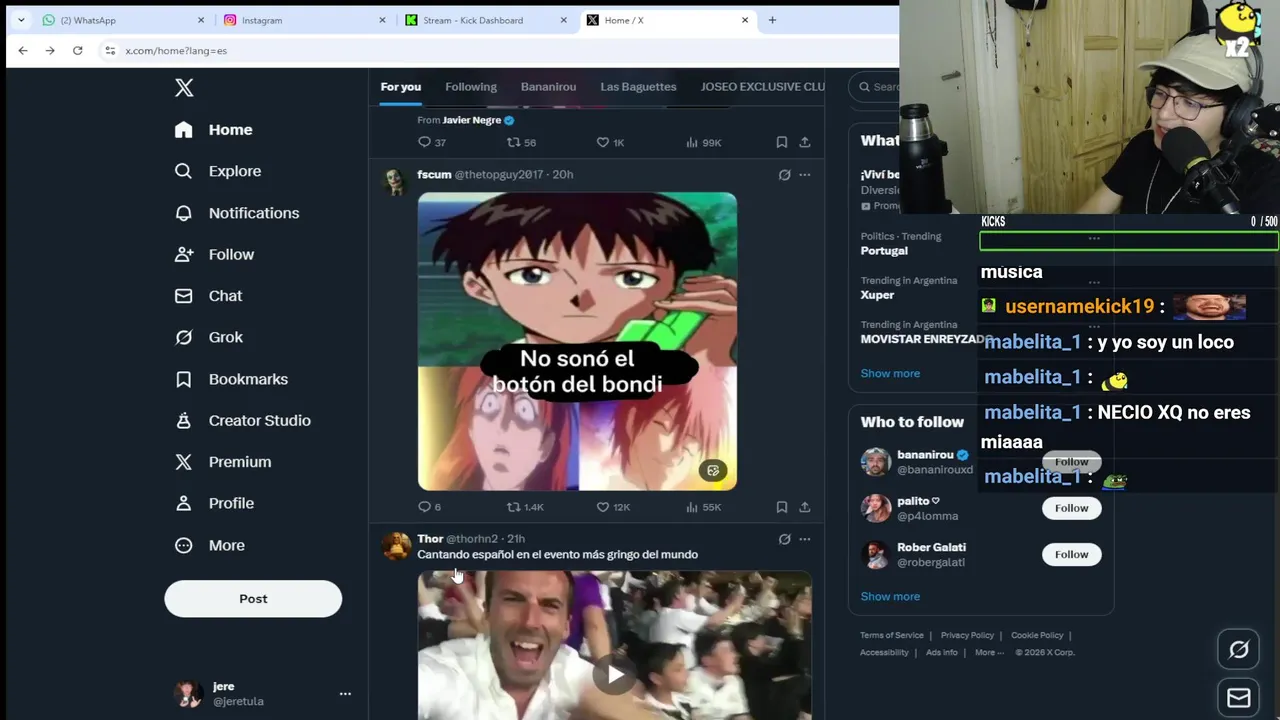Click Show more under trending topics
The width and height of the screenshot is (1280, 720).
[890, 373]
